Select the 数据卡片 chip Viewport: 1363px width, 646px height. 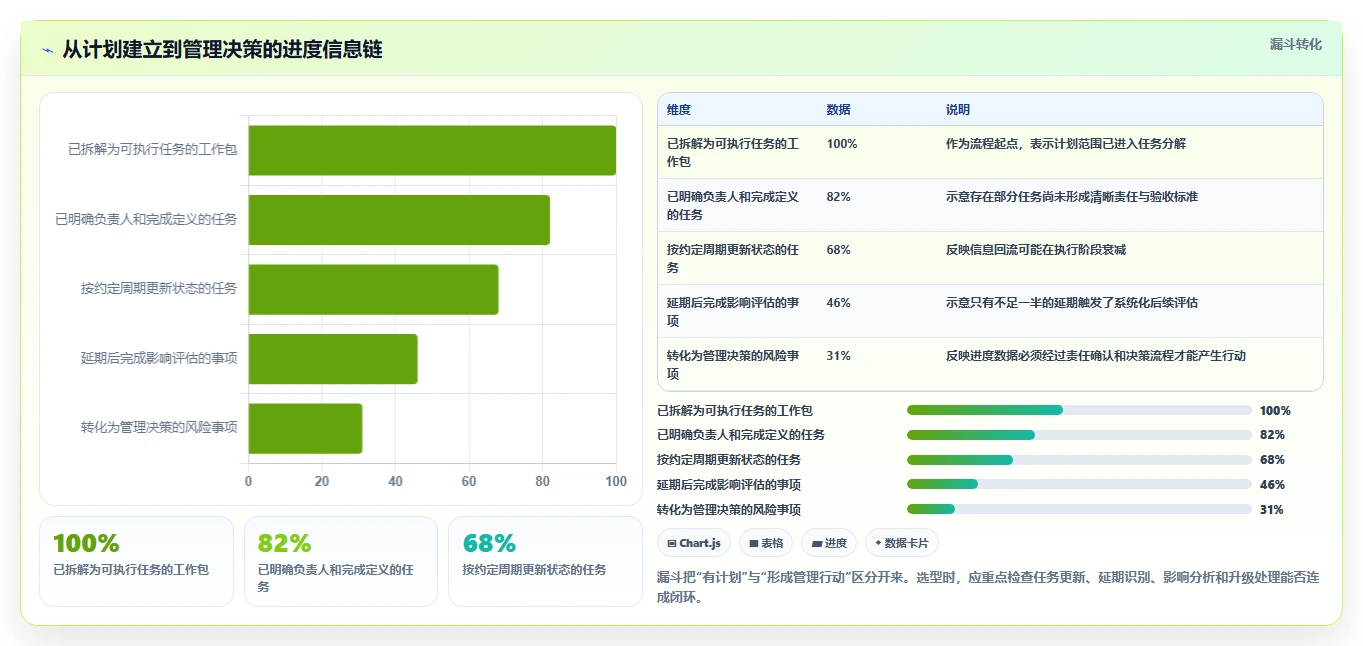click(902, 543)
